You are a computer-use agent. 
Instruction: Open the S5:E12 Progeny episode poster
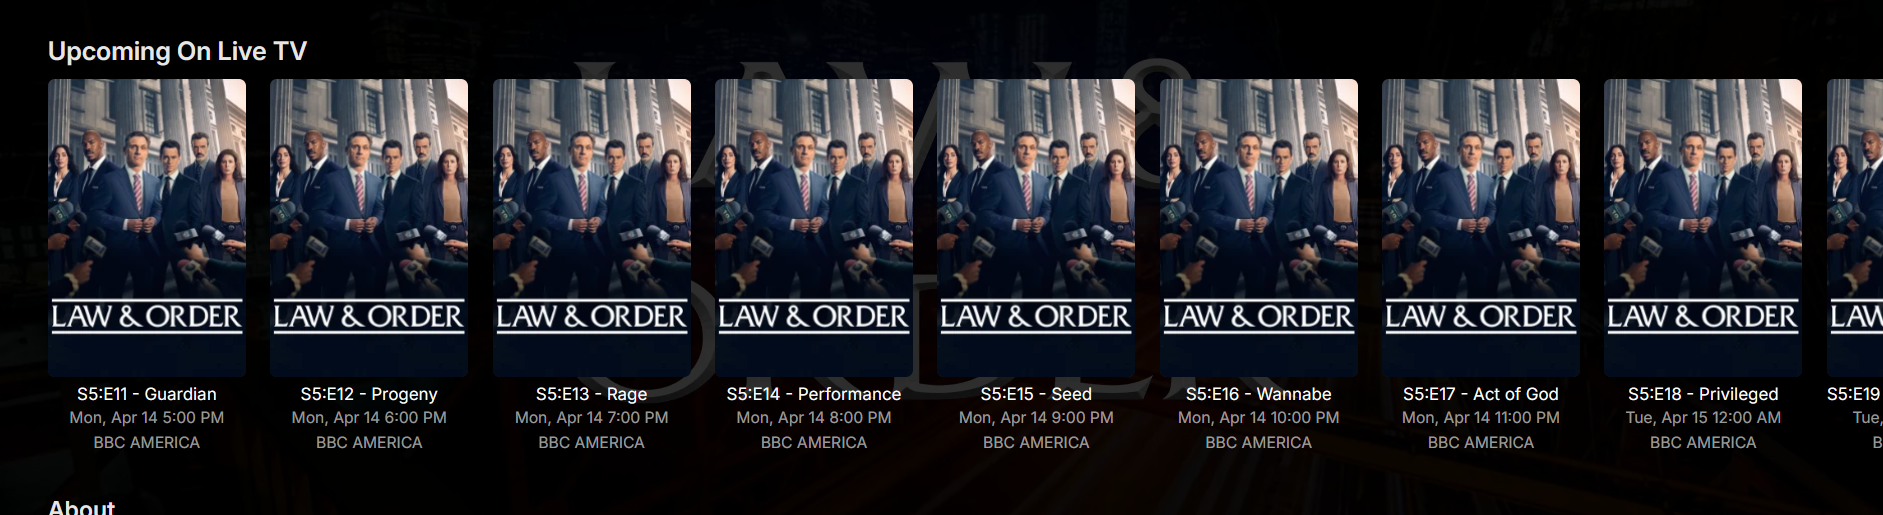(369, 228)
